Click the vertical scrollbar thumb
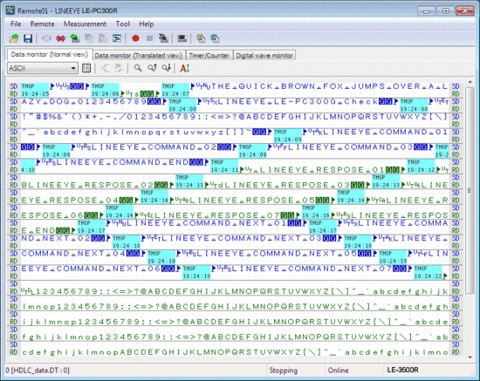 click(470, 190)
